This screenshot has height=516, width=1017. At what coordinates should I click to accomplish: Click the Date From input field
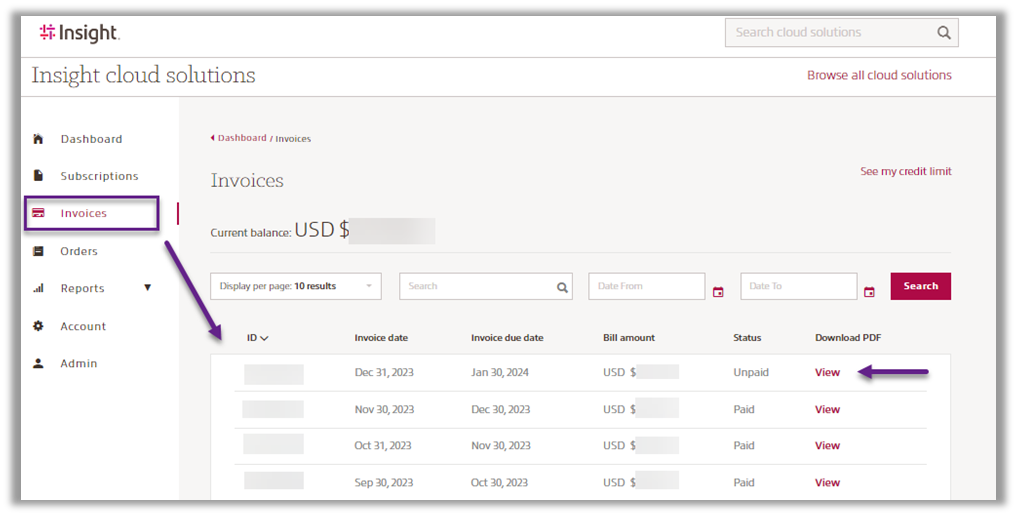coord(647,286)
